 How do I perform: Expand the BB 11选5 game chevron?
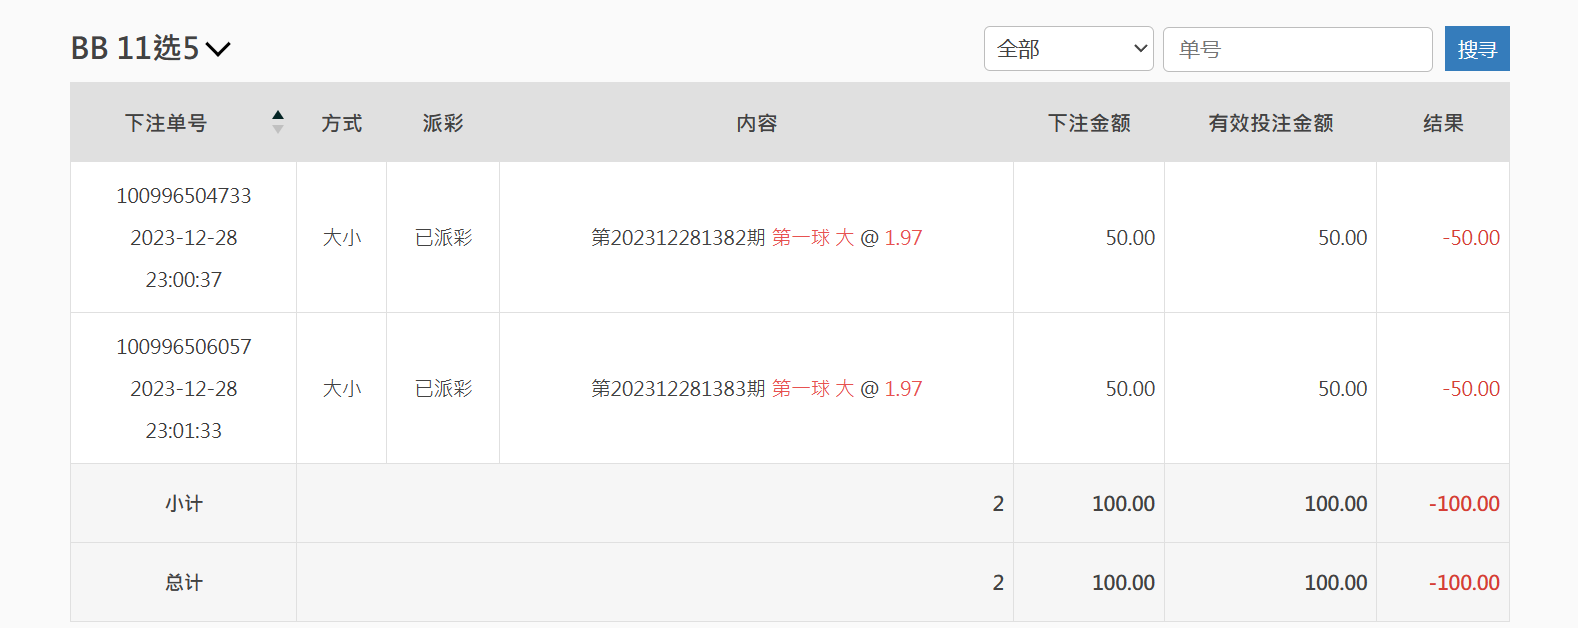tap(218, 49)
